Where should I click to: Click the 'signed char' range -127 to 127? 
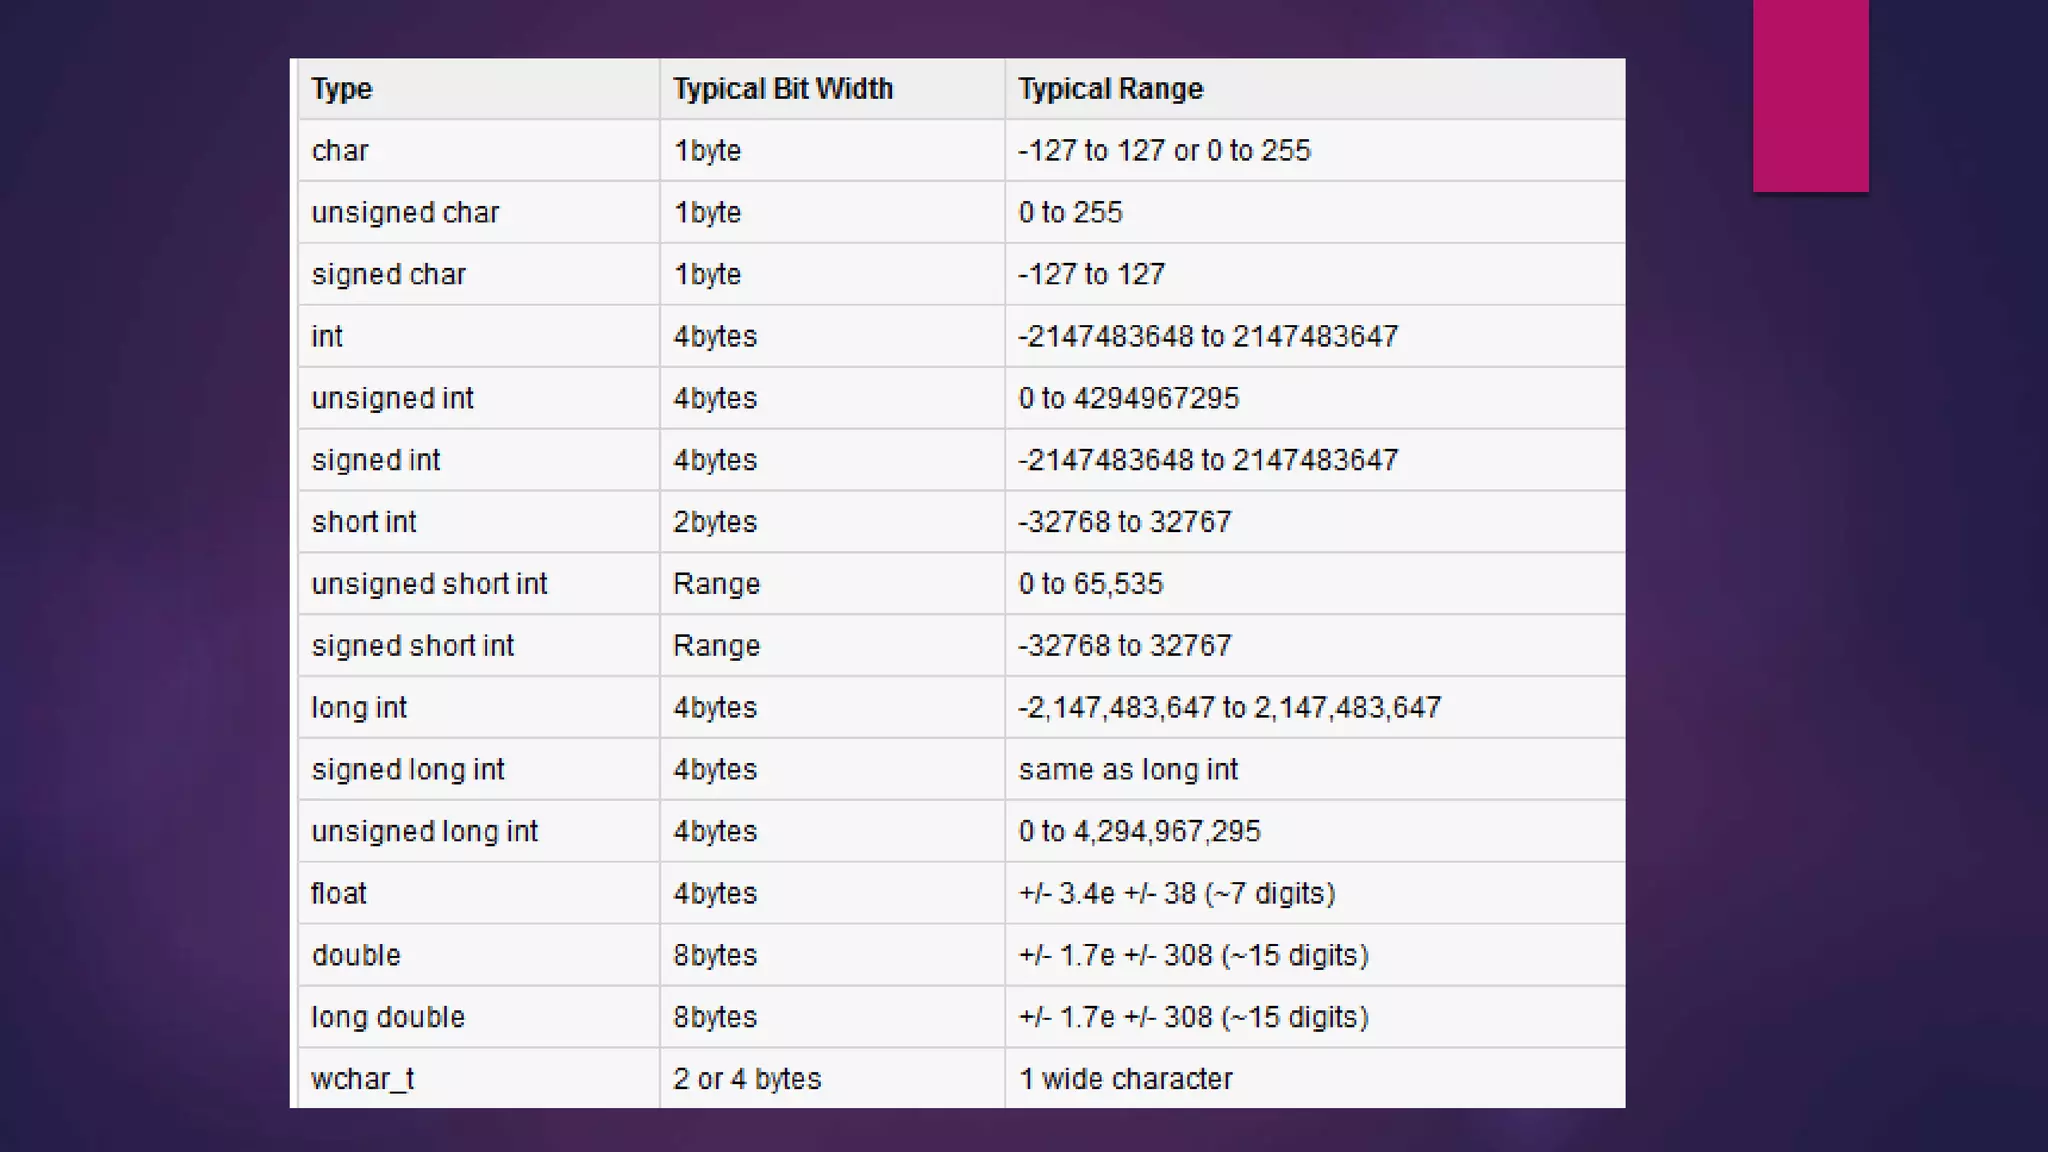pyautogui.click(x=1091, y=275)
